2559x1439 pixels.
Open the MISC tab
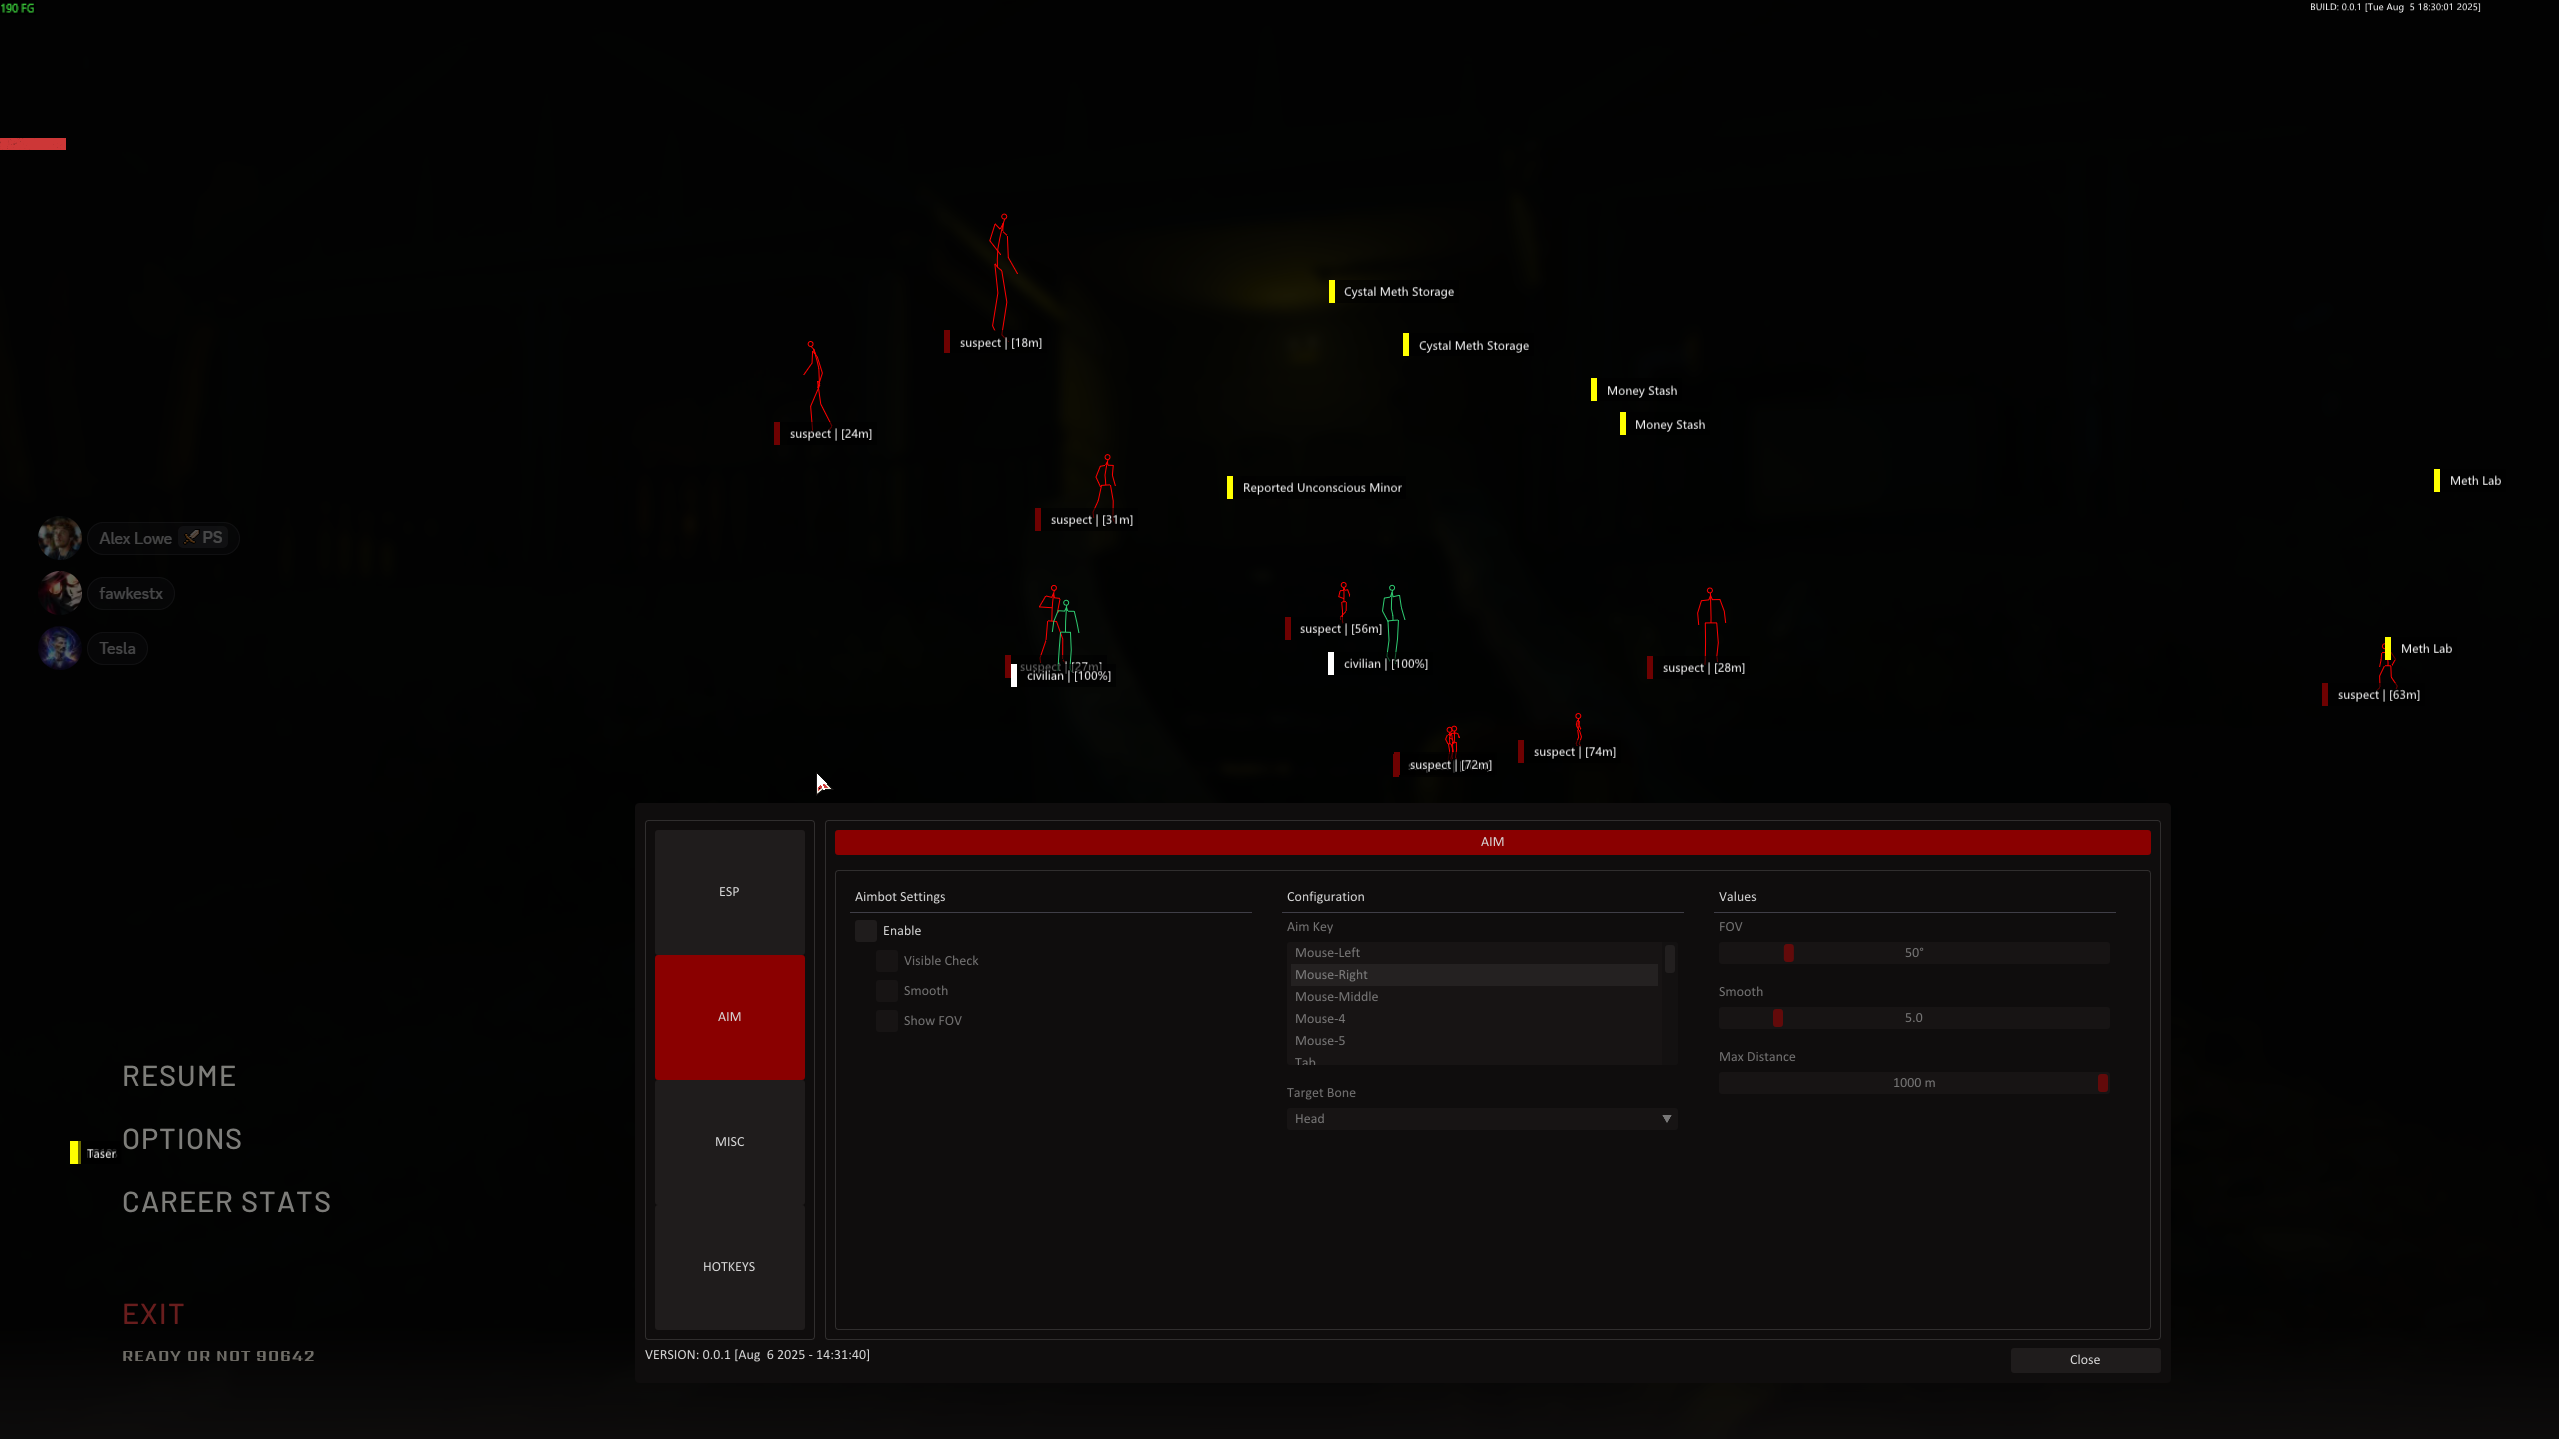(729, 1141)
